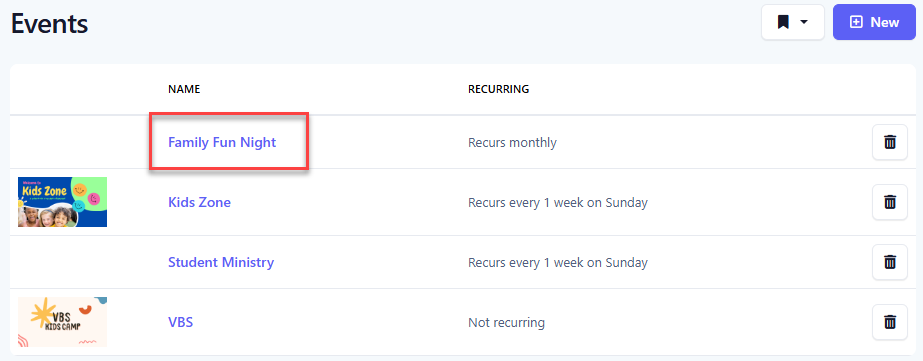
Task: Click the bookmark icon in the header
Action: (x=783, y=22)
